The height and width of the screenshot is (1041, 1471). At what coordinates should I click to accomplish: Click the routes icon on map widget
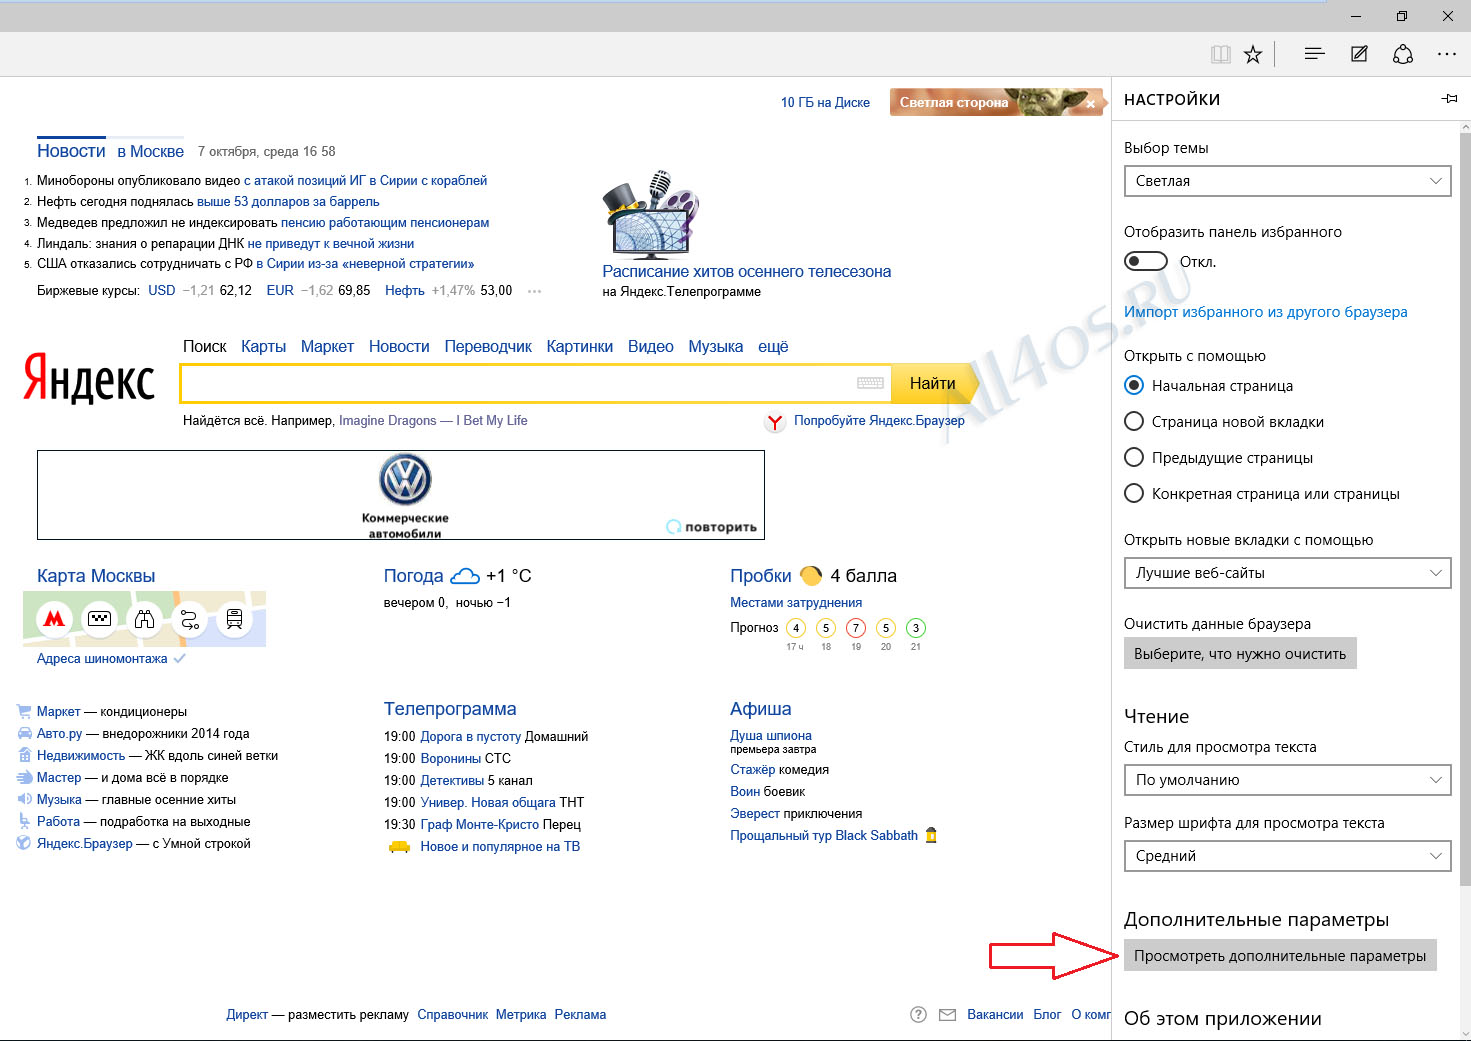pyautogui.click(x=189, y=619)
